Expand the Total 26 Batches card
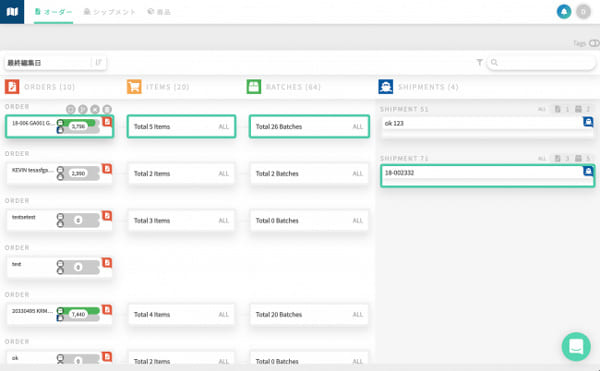Image resolution: width=600 pixels, height=371 pixels. [309, 126]
